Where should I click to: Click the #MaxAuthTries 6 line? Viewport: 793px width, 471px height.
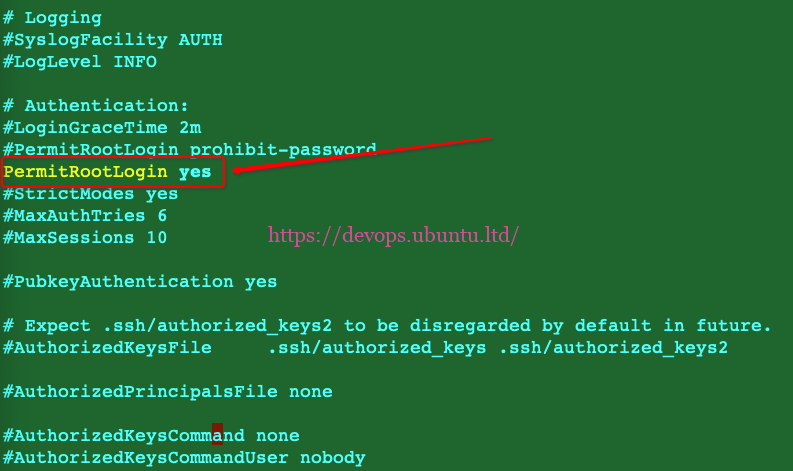tap(85, 216)
